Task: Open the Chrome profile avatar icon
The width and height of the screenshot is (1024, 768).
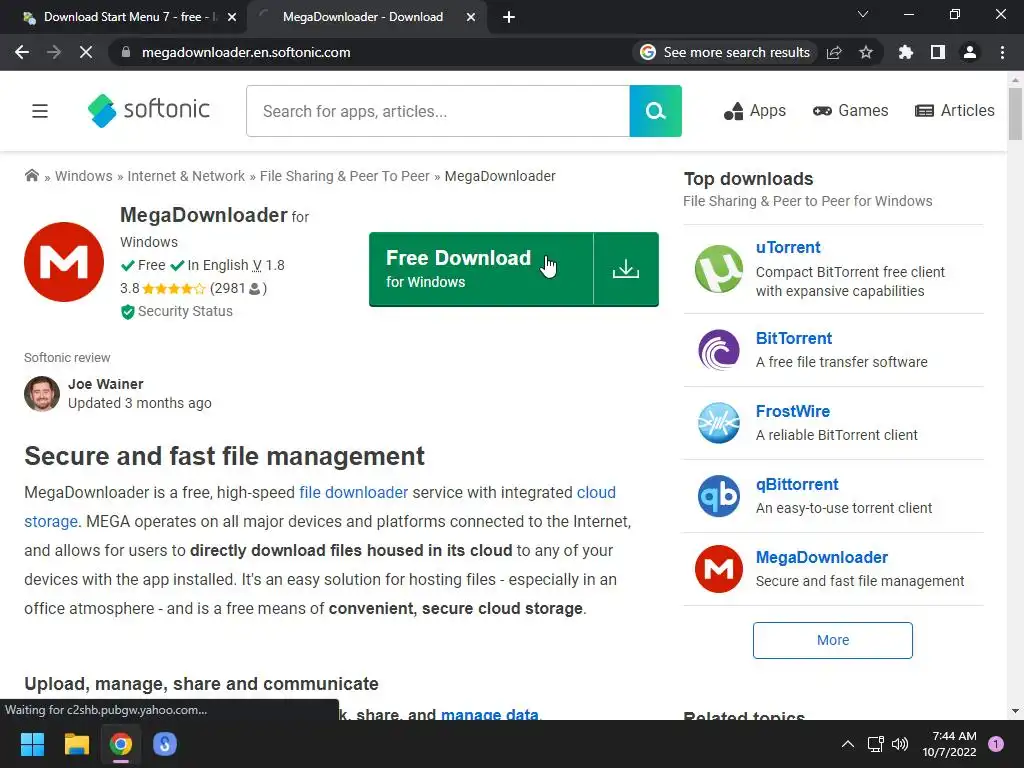Action: click(x=970, y=52)
